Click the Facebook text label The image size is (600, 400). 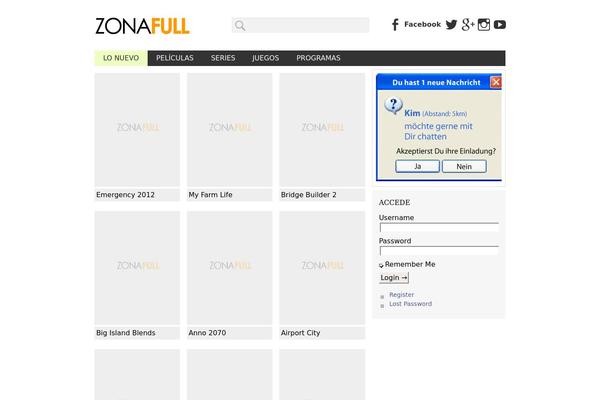(422, 24)
